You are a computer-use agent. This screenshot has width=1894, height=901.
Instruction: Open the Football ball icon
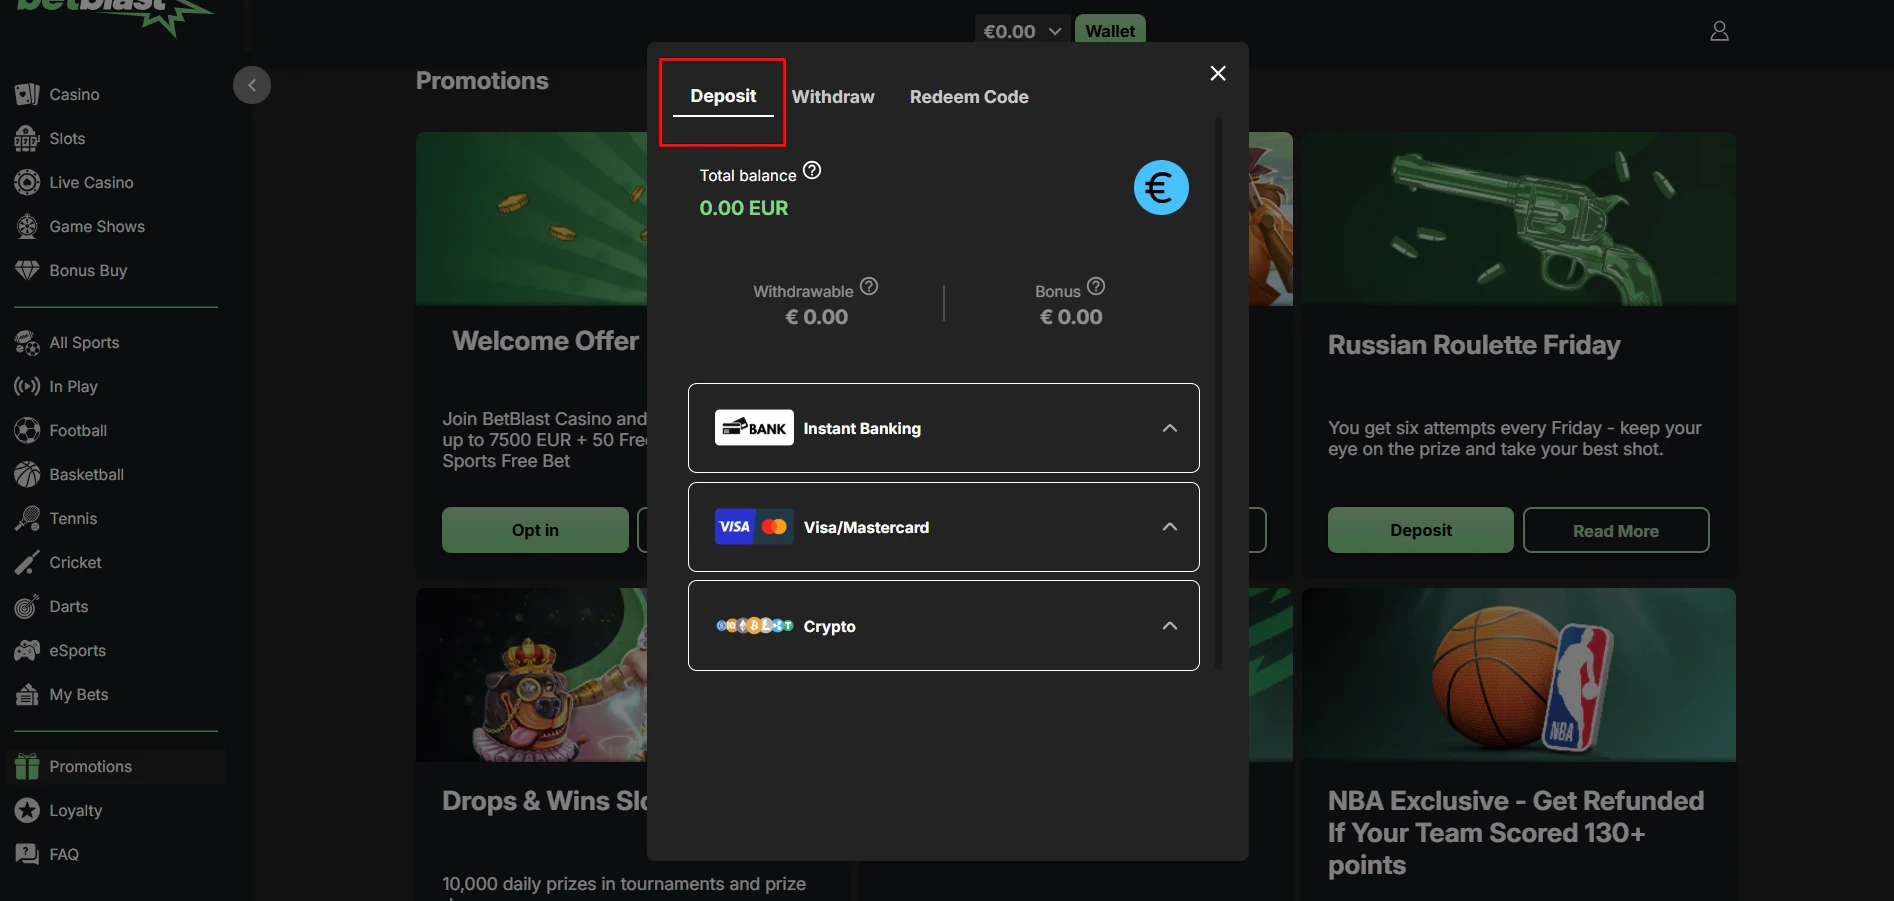pos(27,430)
